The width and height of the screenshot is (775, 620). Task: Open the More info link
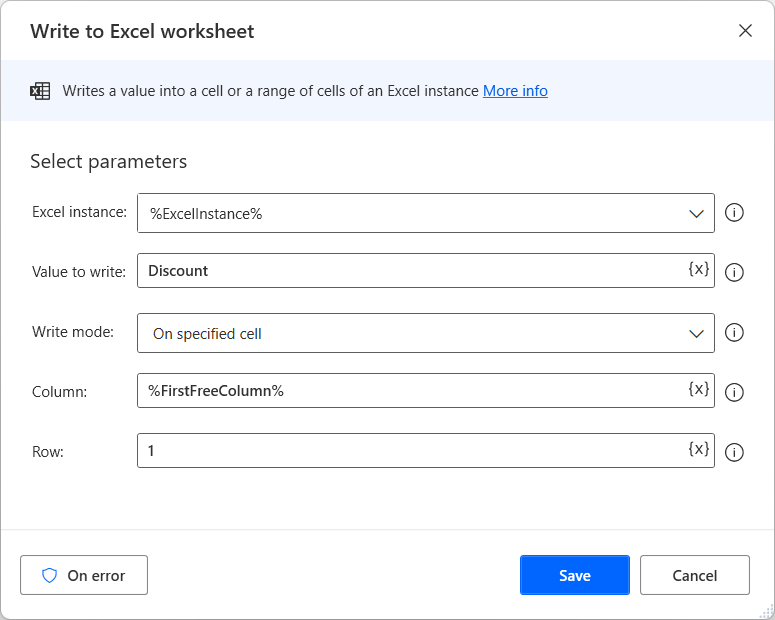coord(515,91)
